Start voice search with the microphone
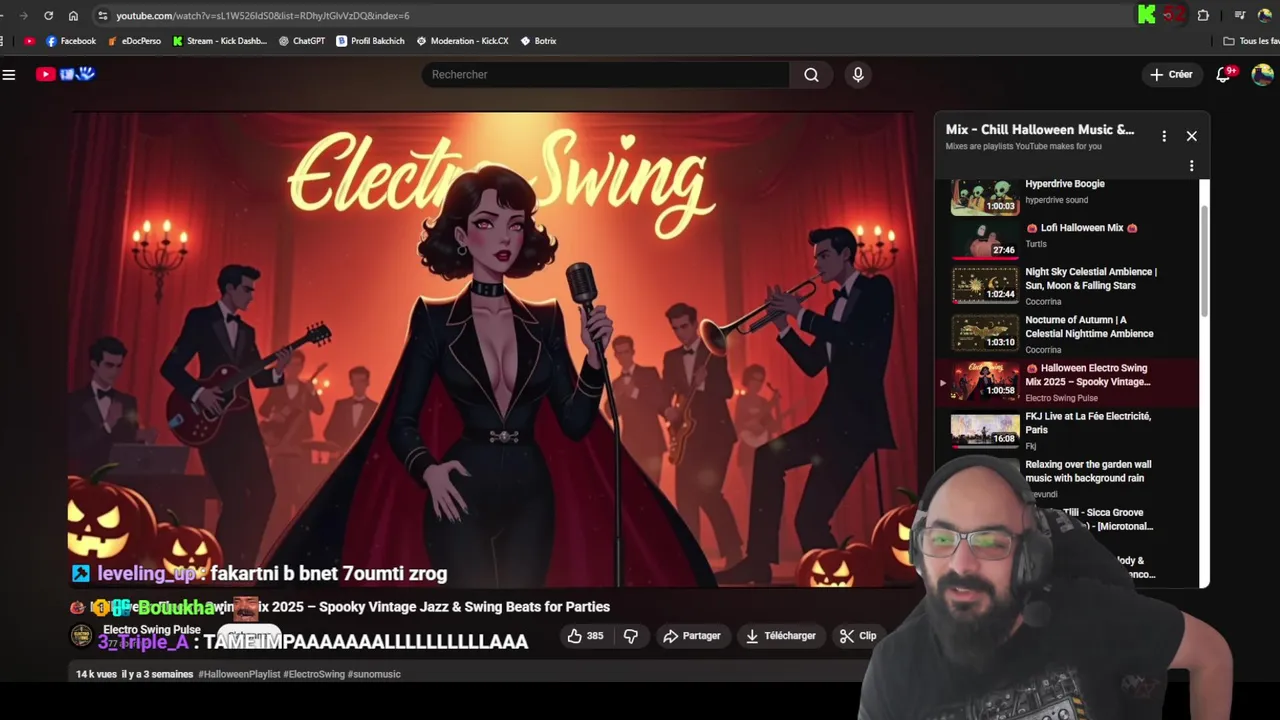Screen dimensions: 1280x720 point(858,75)
